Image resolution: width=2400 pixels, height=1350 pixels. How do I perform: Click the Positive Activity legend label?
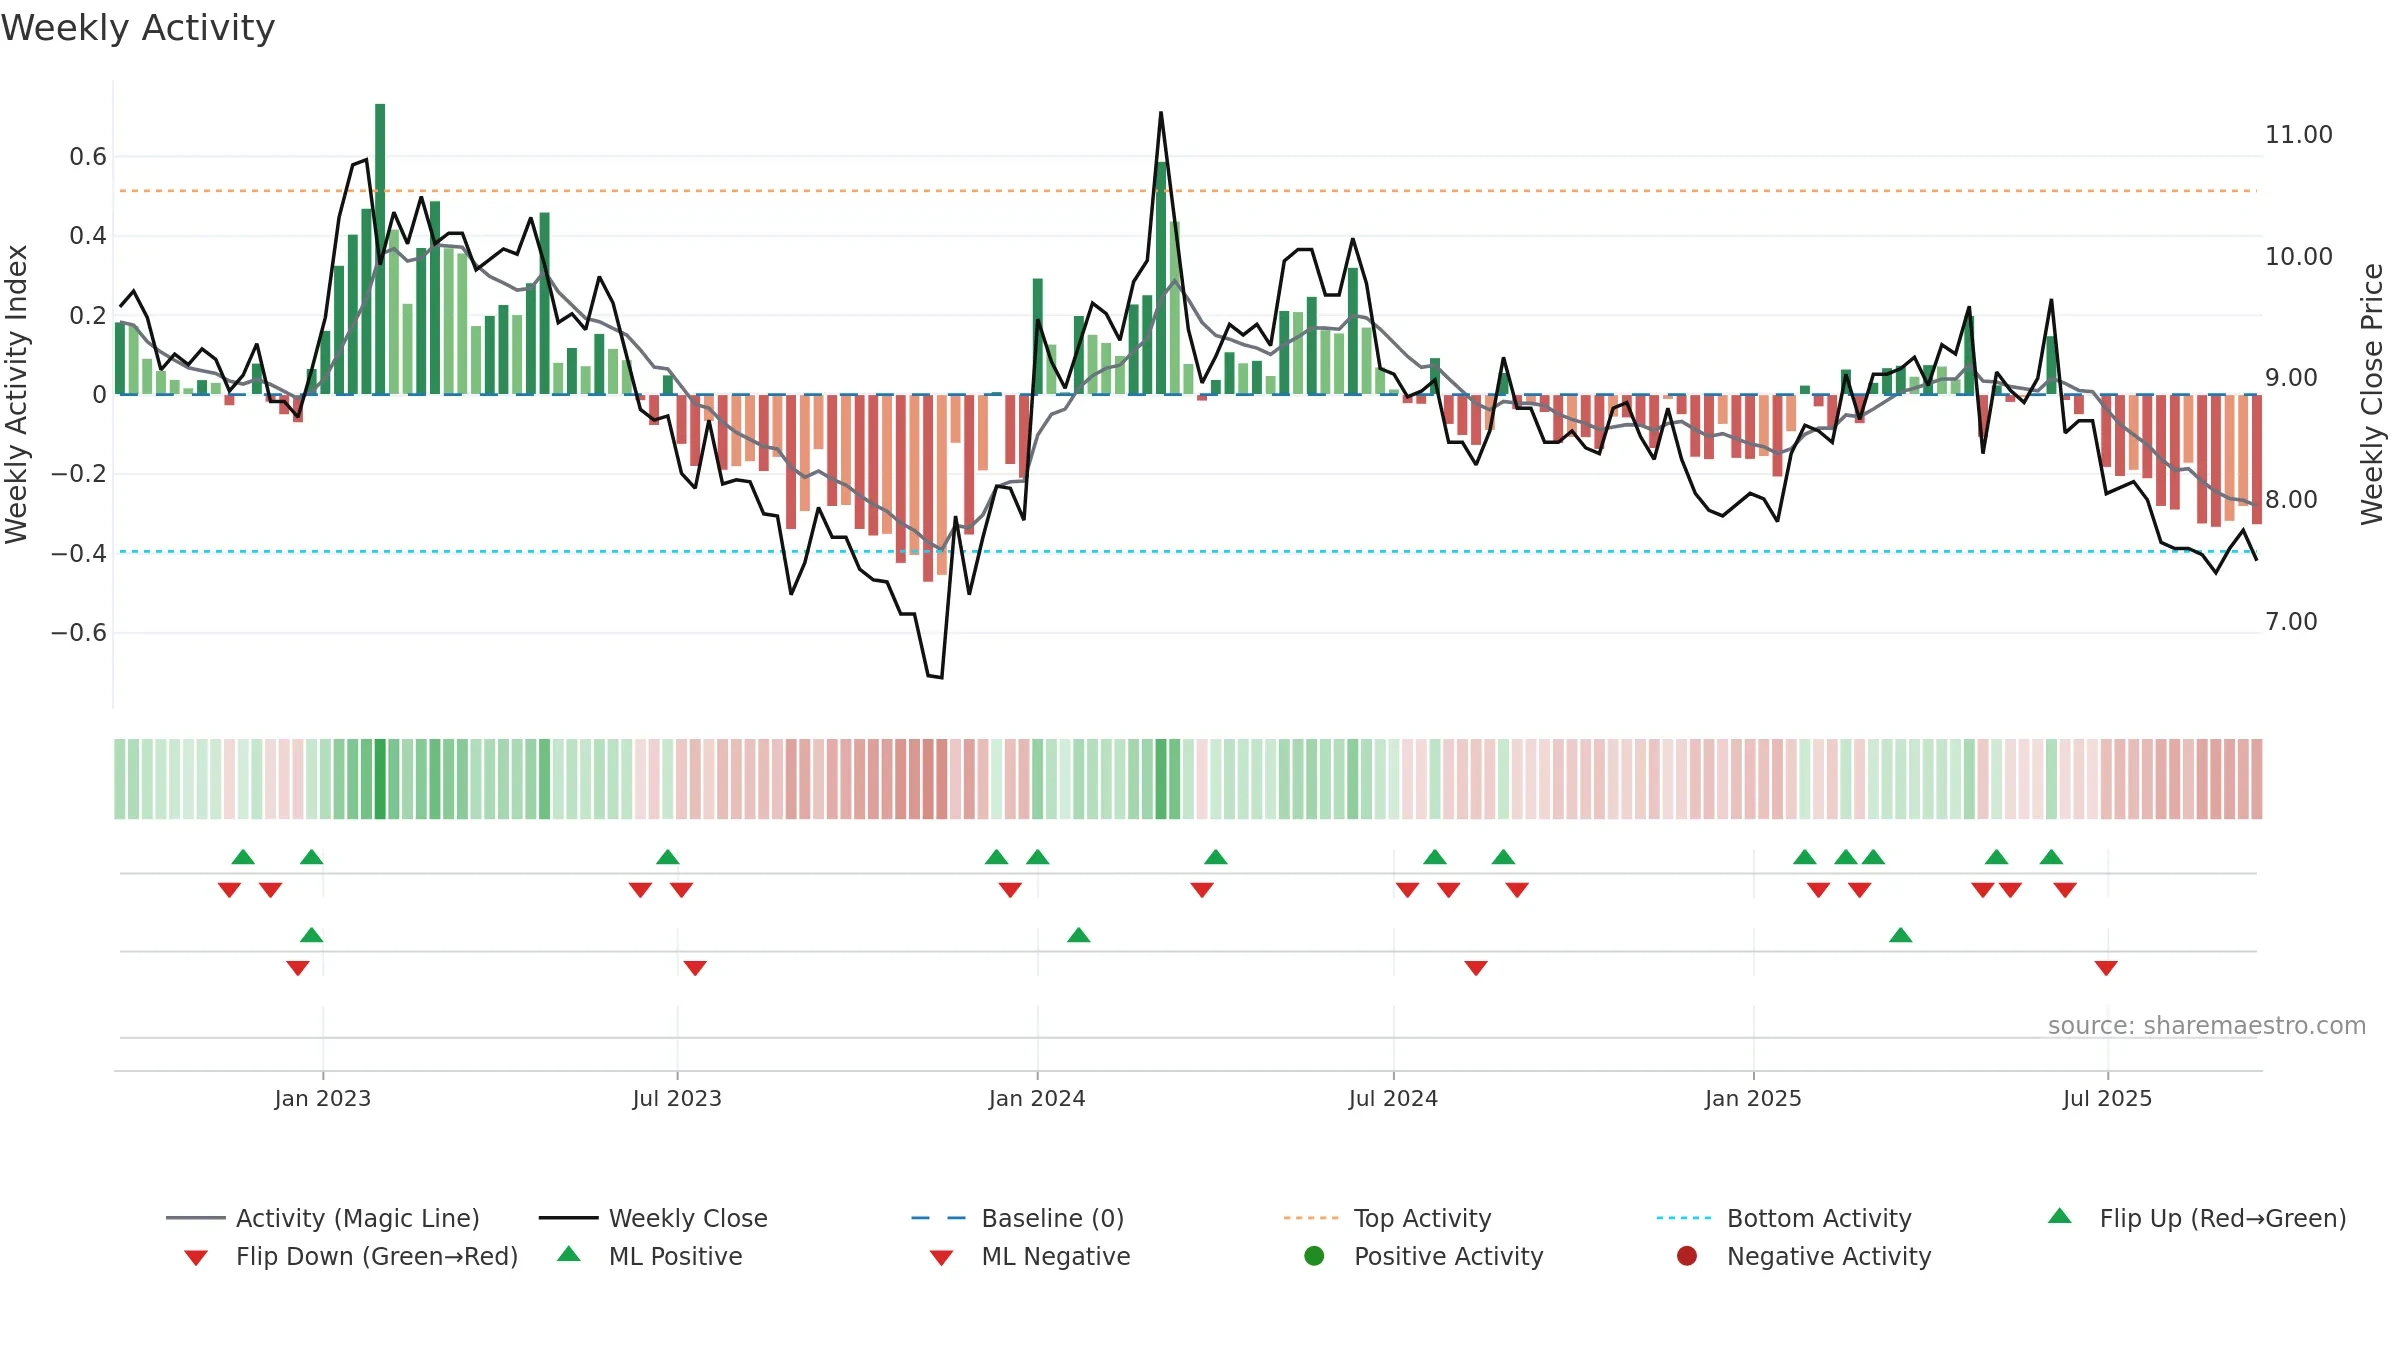(1449, 1256)
